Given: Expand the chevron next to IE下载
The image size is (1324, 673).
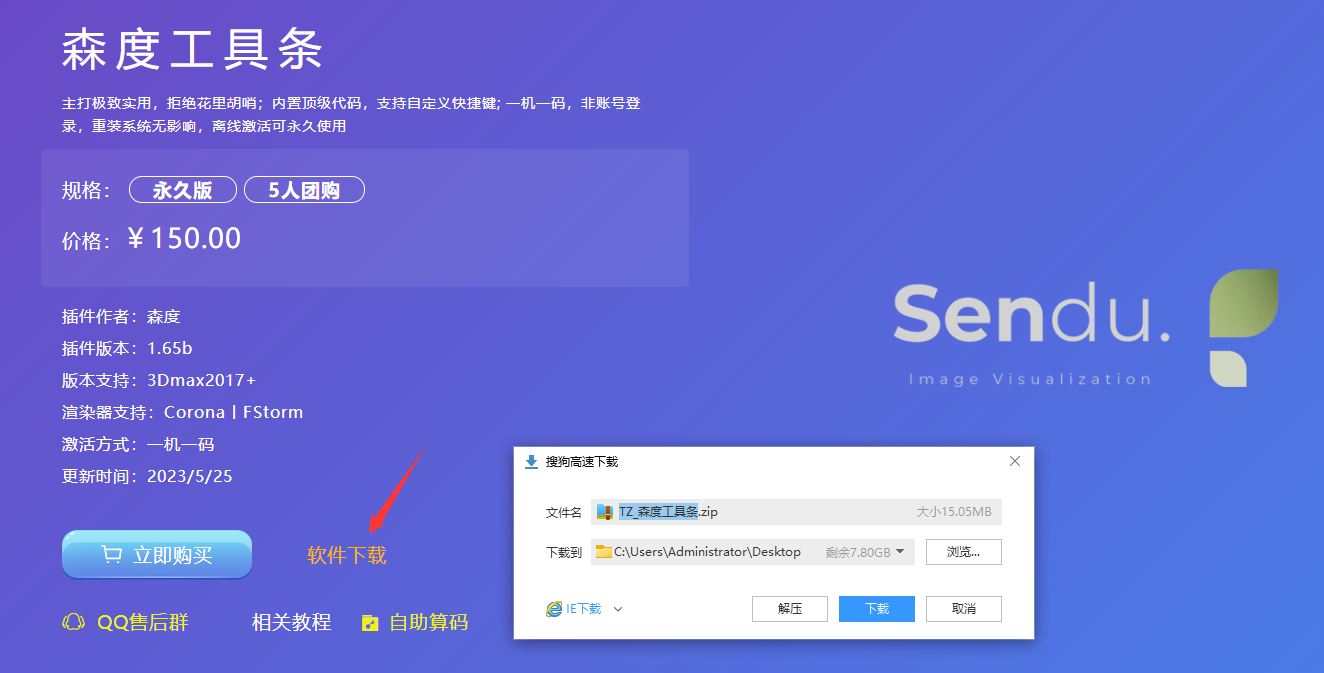Looking at the screenshot, I should click(x=618, y=608).
